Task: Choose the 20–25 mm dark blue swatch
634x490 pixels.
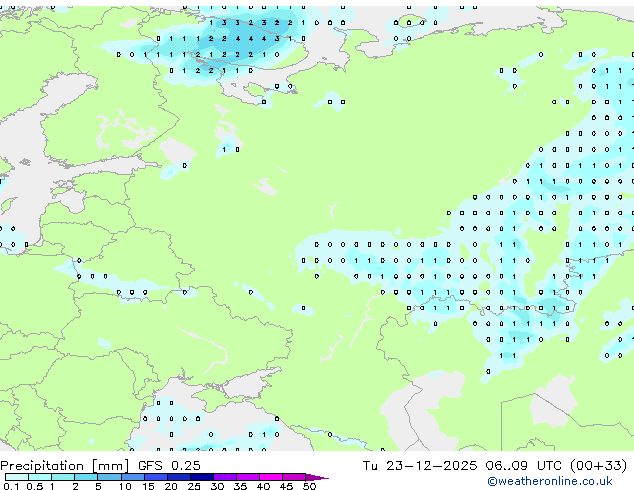Action: [x=179, y=477]
